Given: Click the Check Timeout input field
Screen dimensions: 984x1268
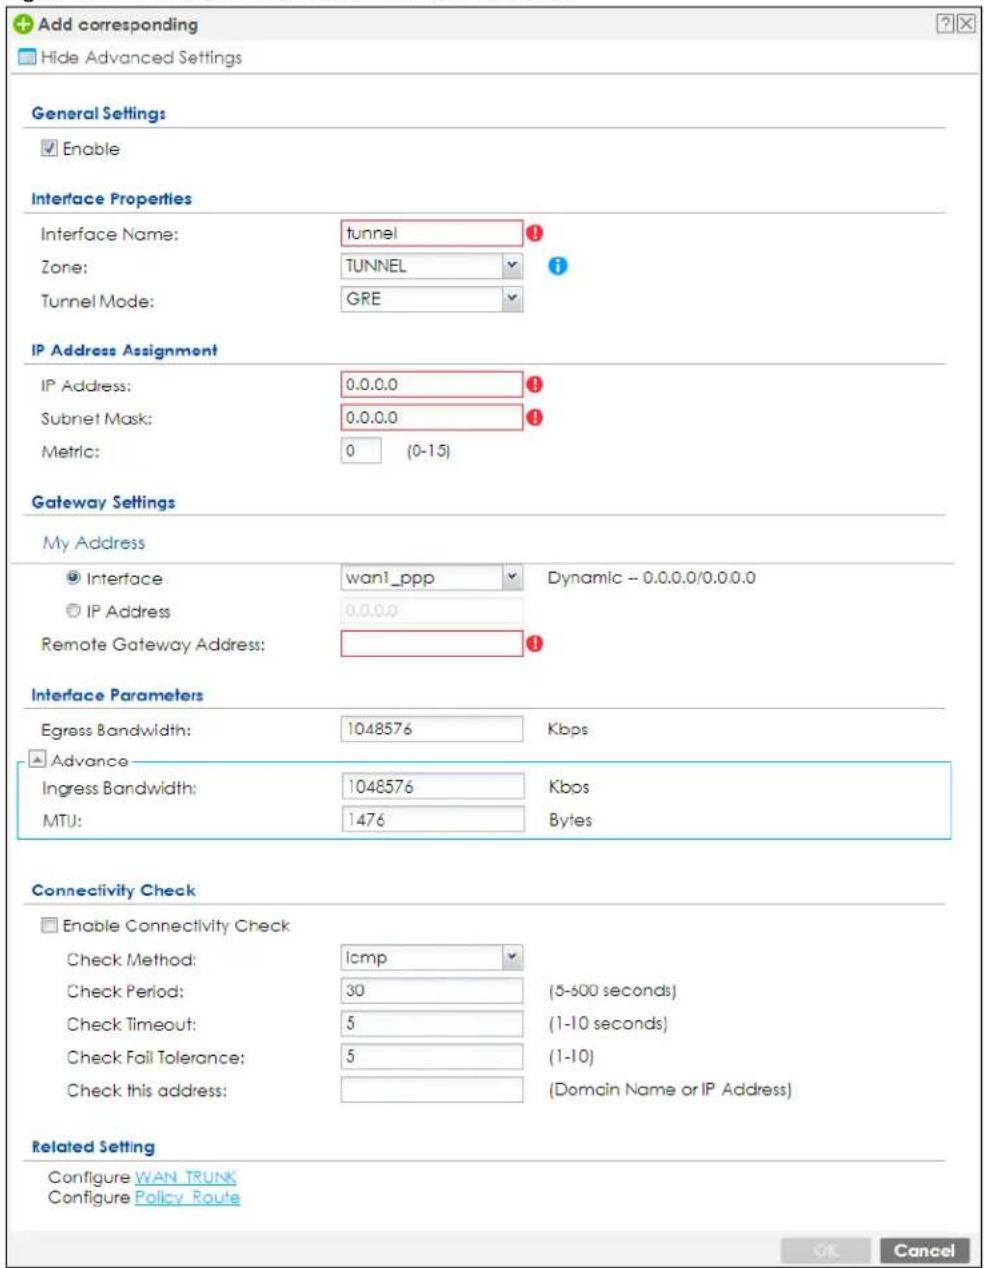Looking at the screenshot, I should point(432,1024).
